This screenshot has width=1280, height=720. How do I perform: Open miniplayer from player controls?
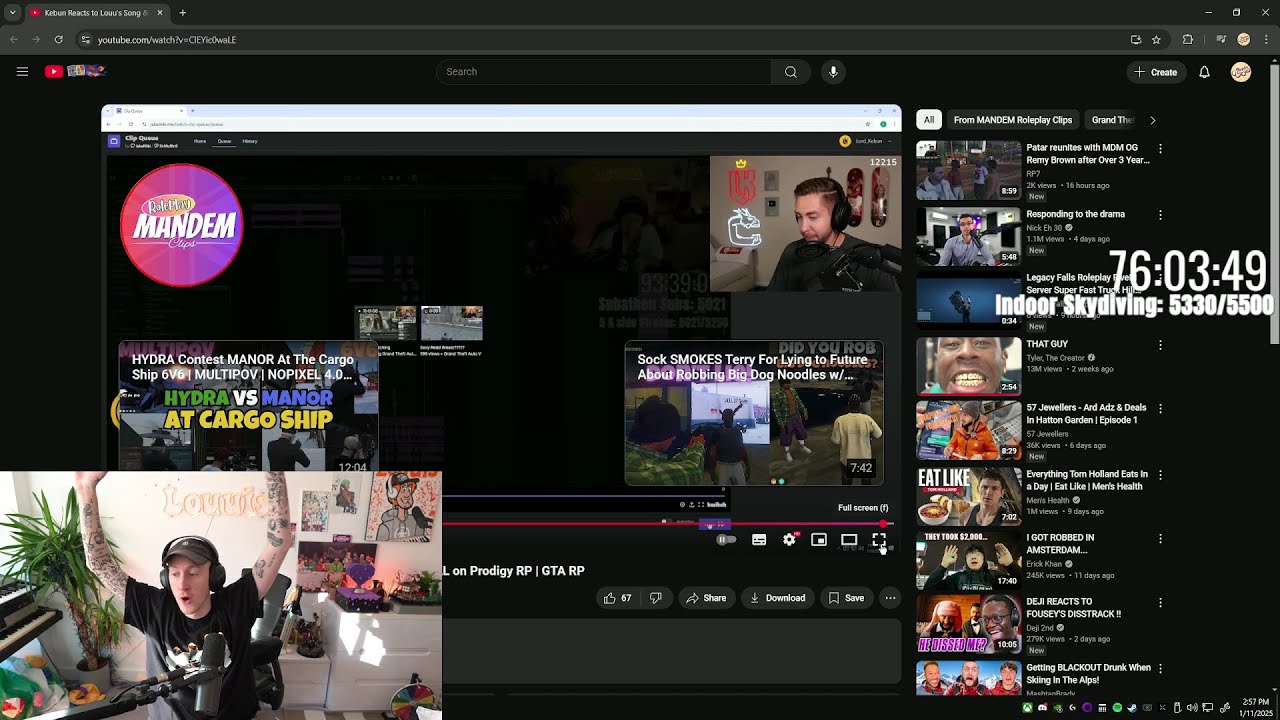pos(819,540)
